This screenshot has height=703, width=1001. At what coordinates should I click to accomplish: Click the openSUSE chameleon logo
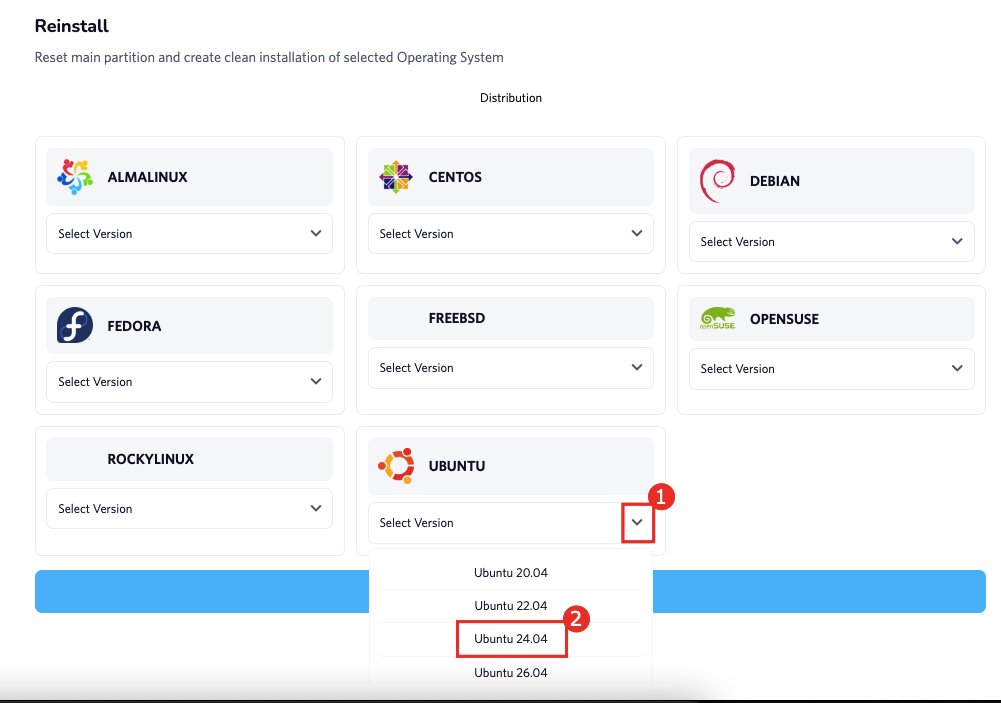718,319
